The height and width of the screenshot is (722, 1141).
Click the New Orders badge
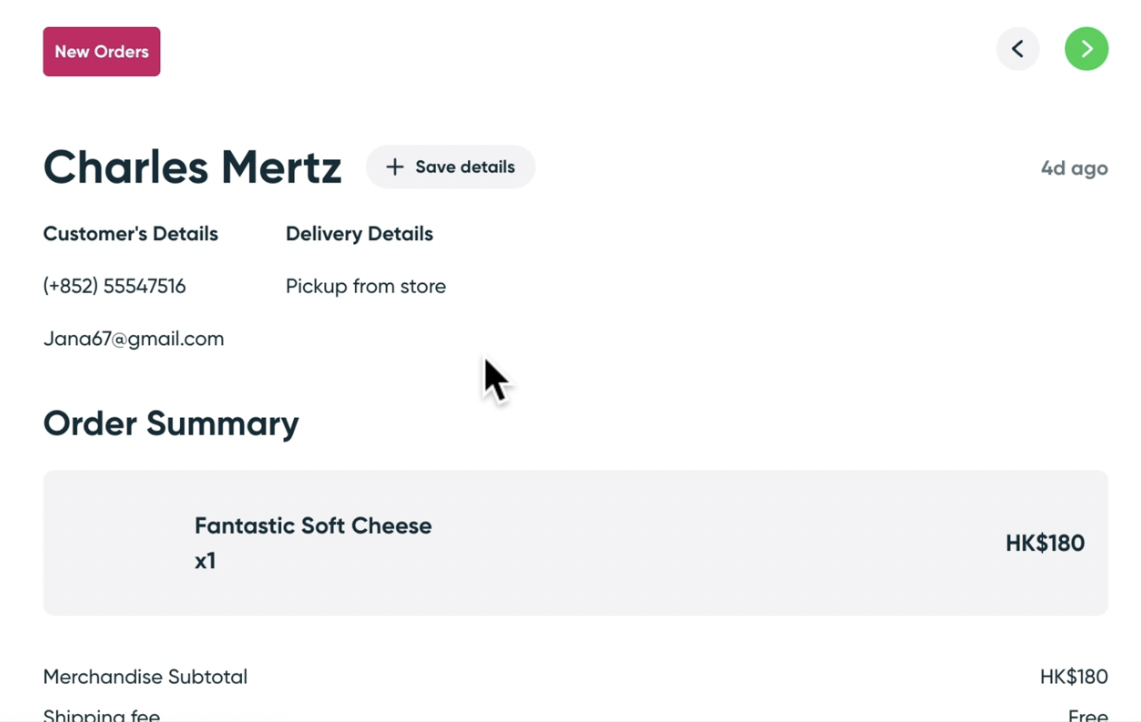click(x=101, y=52)
